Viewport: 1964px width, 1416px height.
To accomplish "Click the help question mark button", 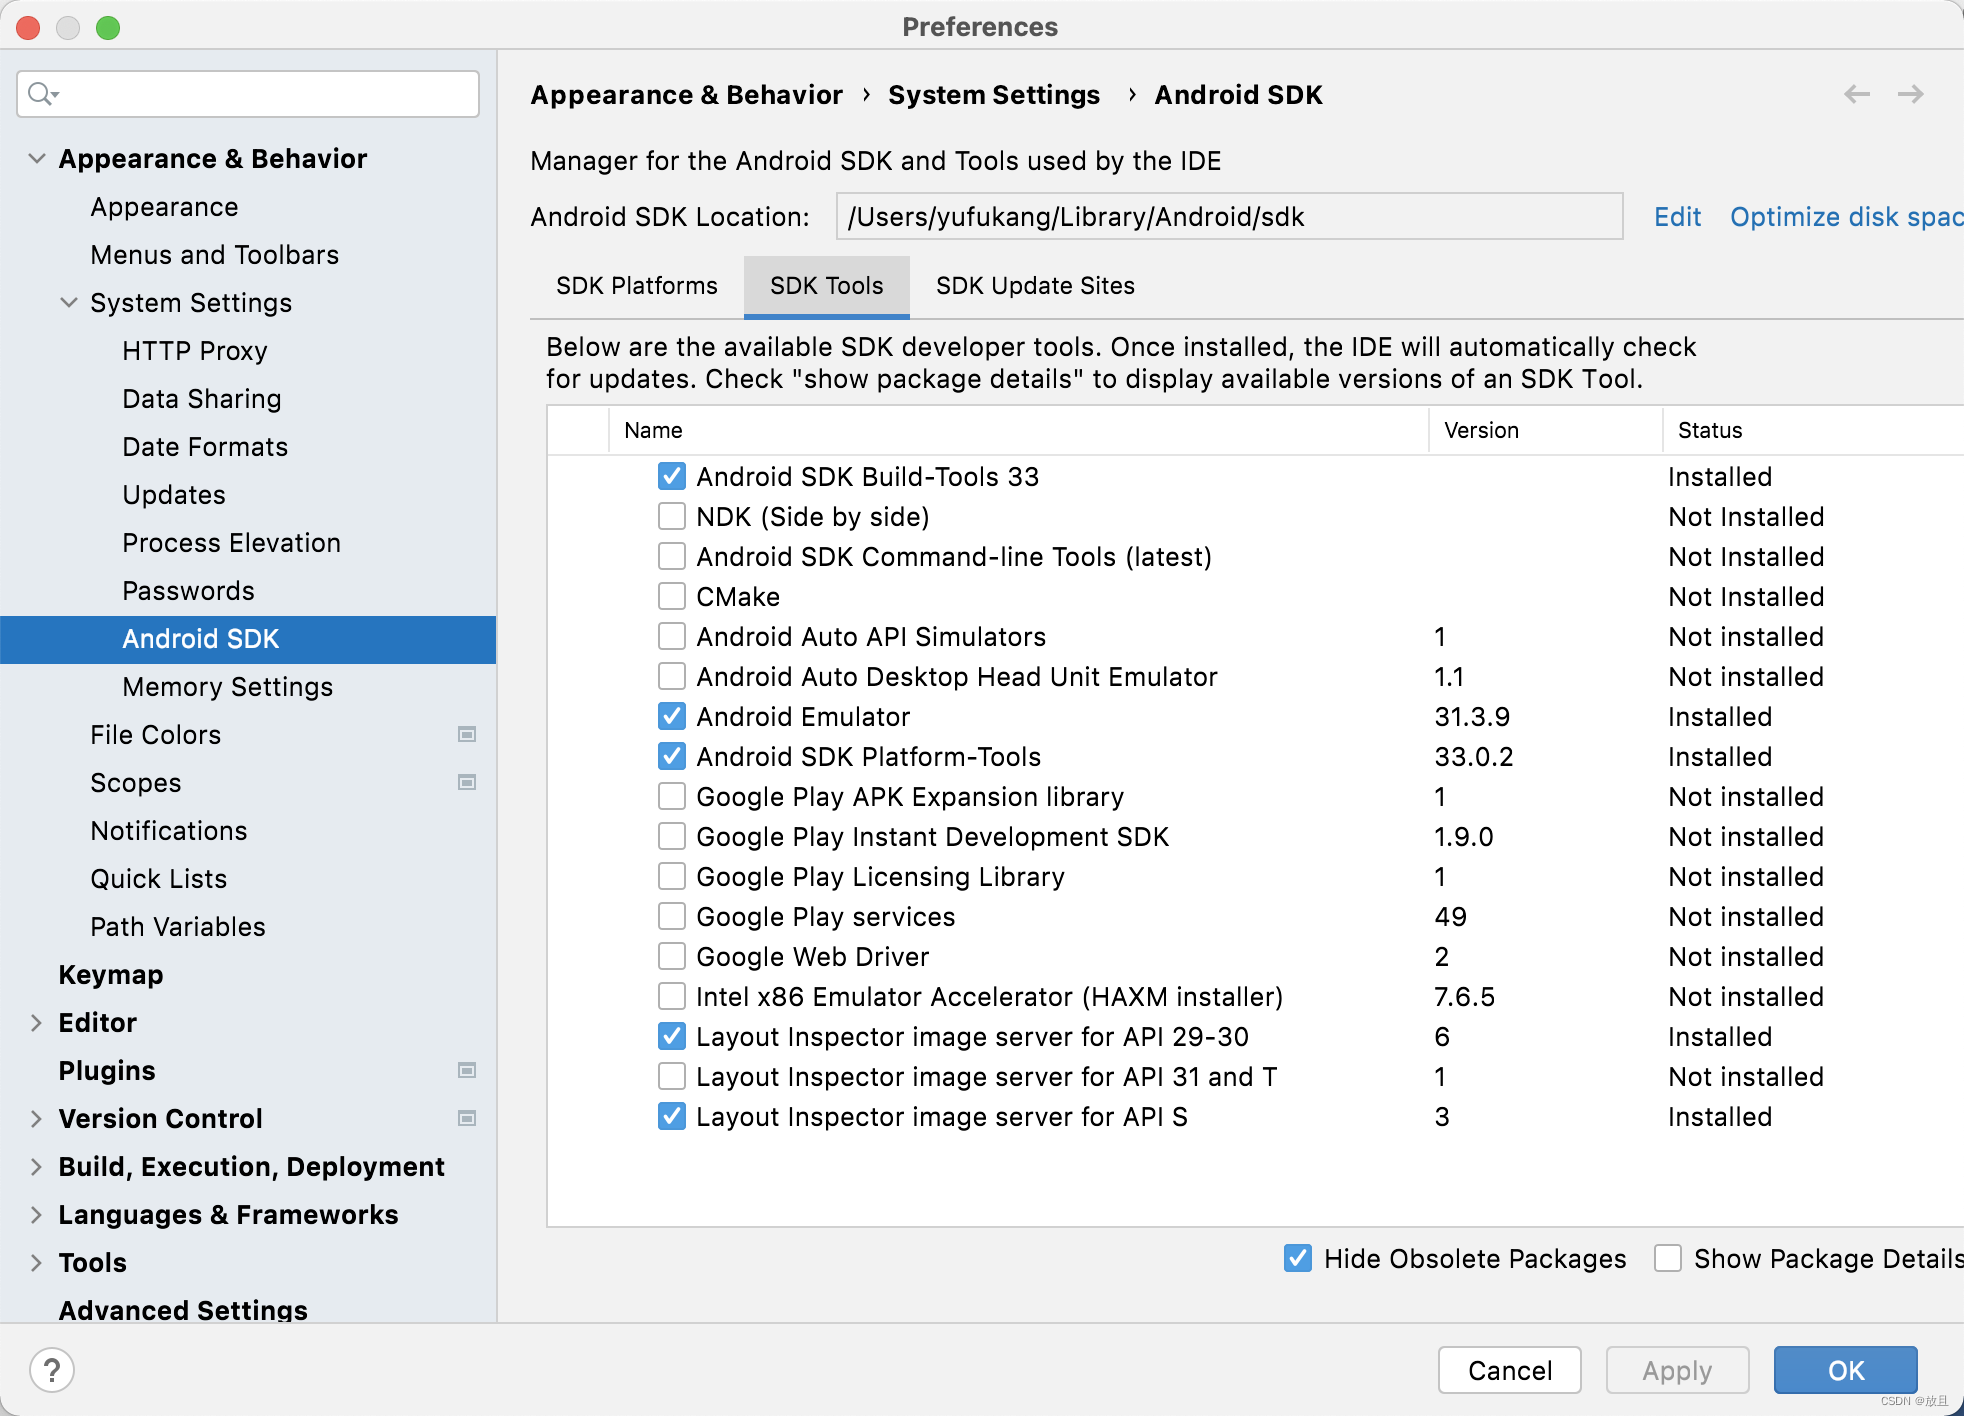I will click(52, 1369).
